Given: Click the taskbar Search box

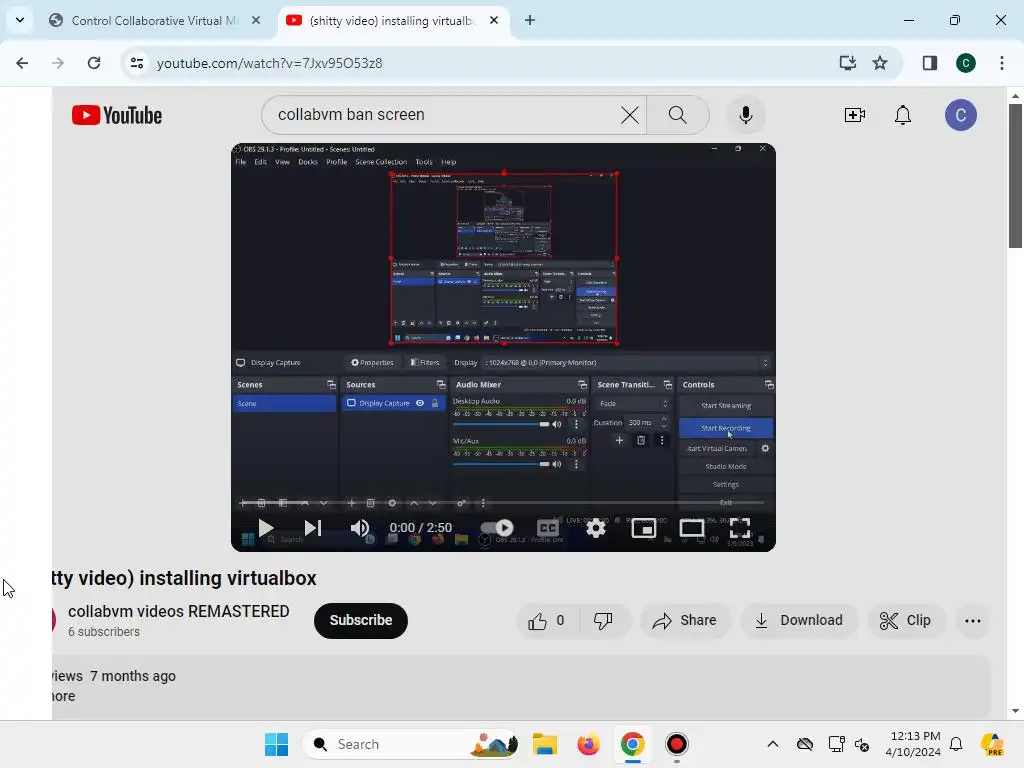Looking at the screenshot, I should (411, 744).
